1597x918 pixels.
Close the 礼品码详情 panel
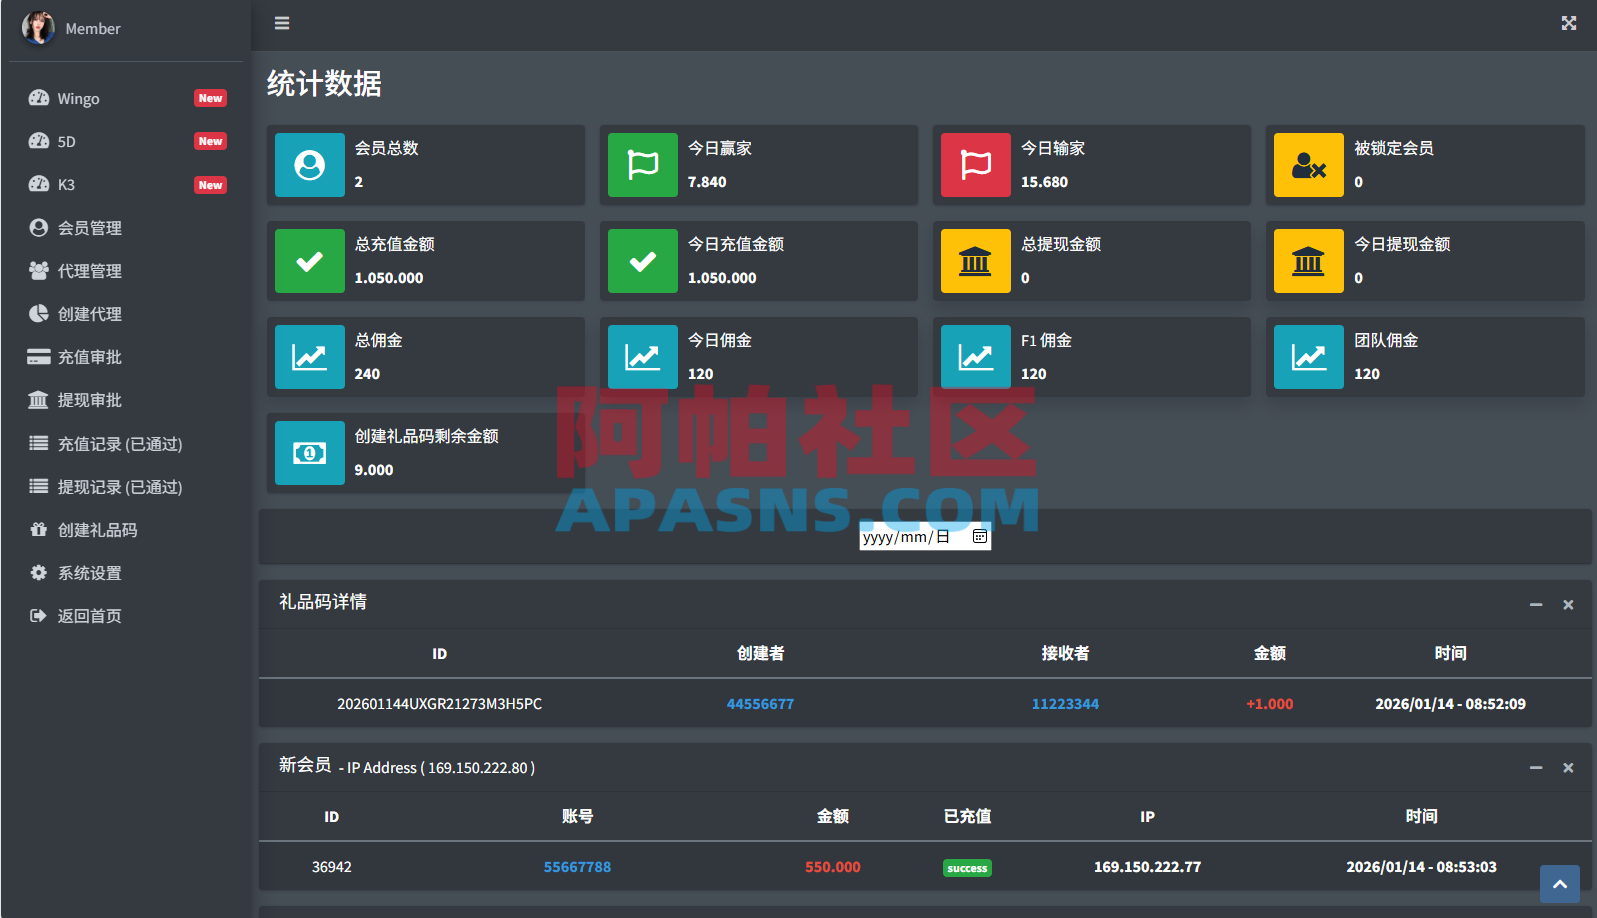click(x=1568, y=604)
